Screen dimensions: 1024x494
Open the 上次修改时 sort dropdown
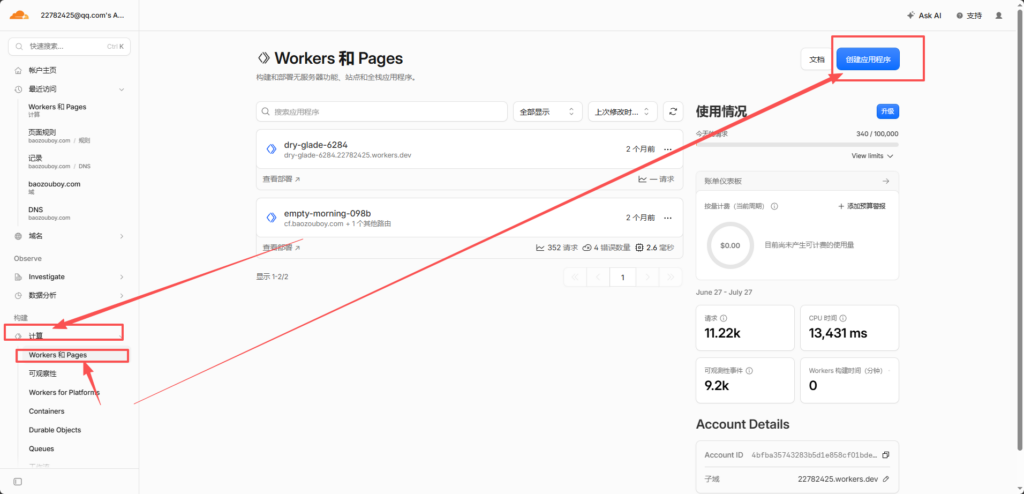[x=622, y=112]
